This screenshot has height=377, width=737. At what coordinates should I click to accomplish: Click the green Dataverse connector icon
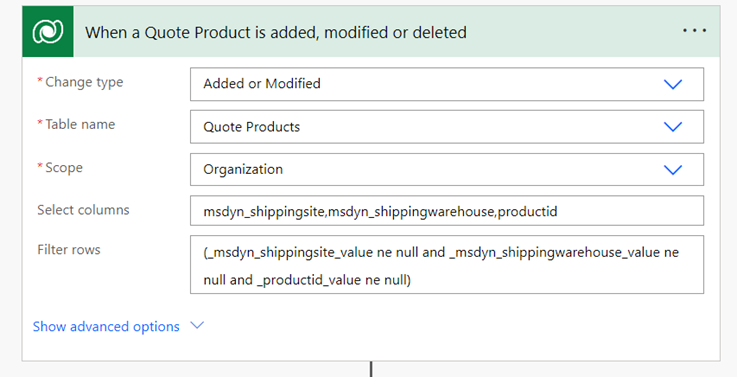point(47,31)
